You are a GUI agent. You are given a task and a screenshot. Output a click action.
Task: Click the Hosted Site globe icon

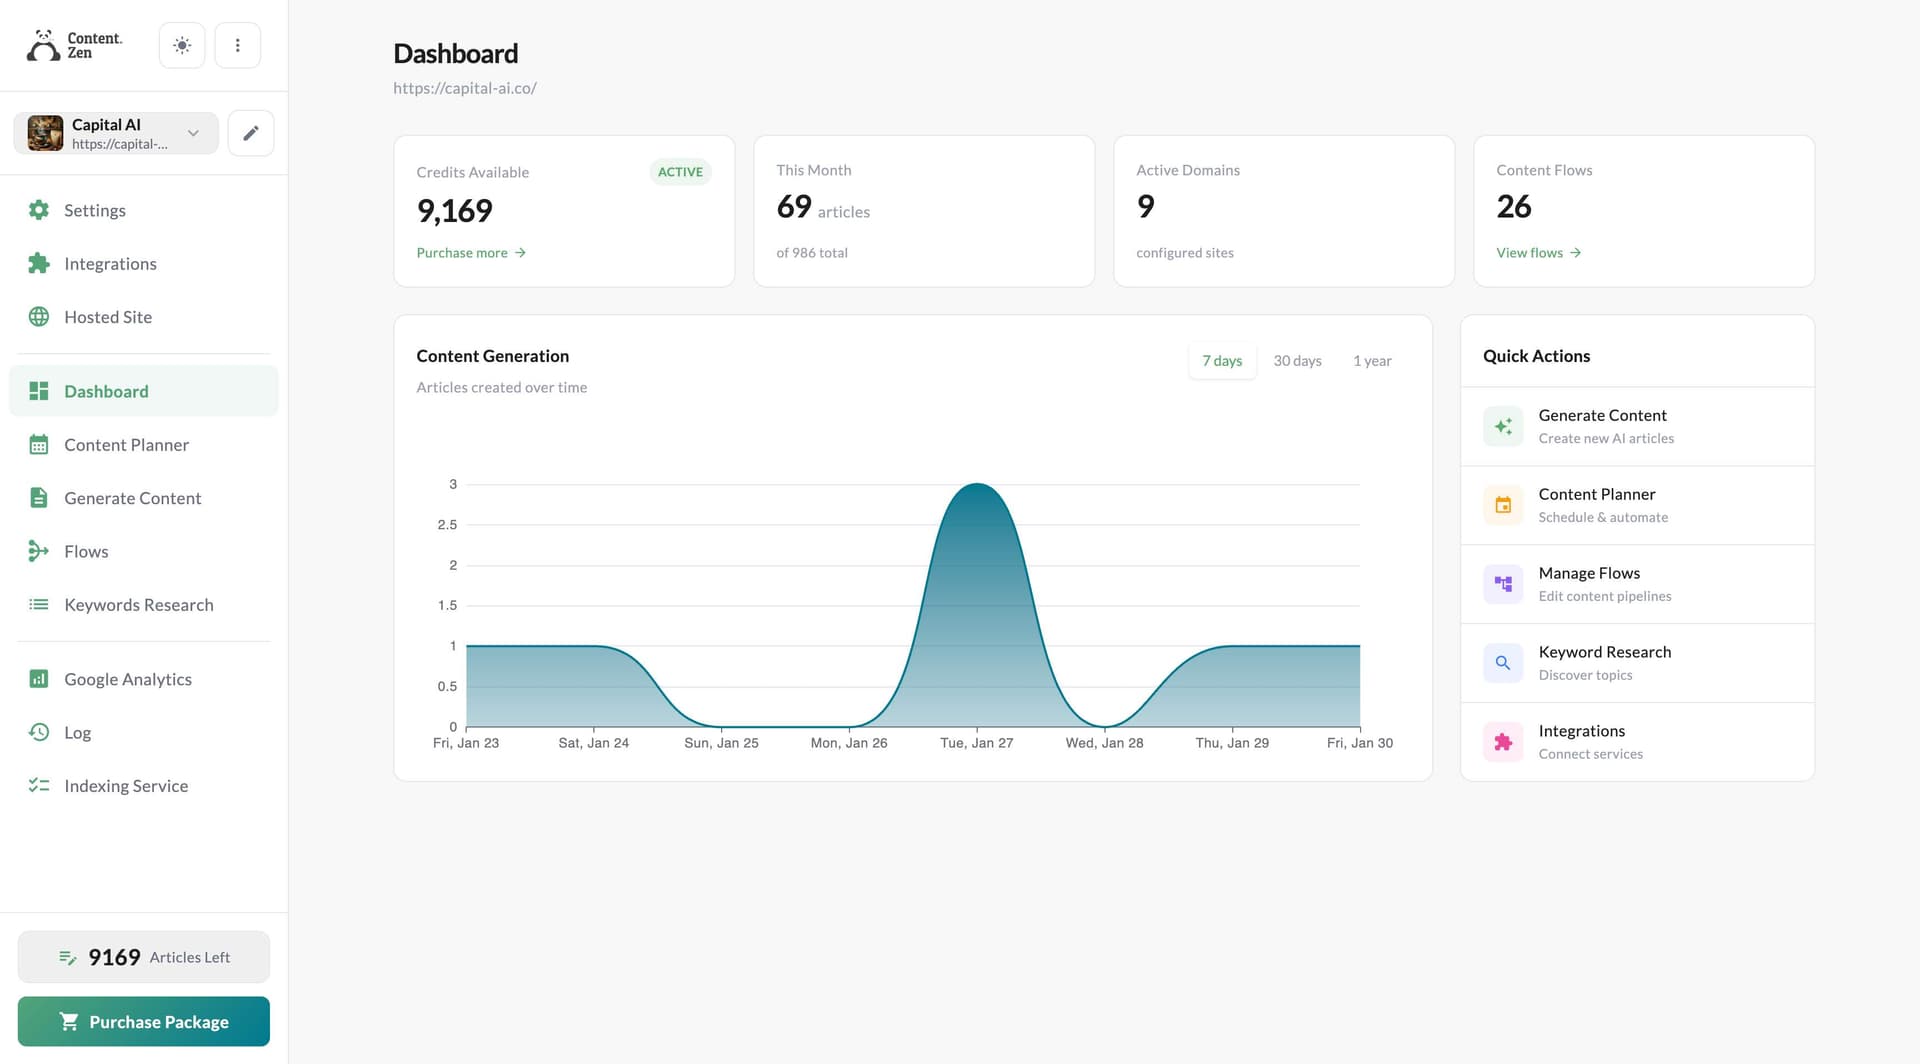point(38,317)
